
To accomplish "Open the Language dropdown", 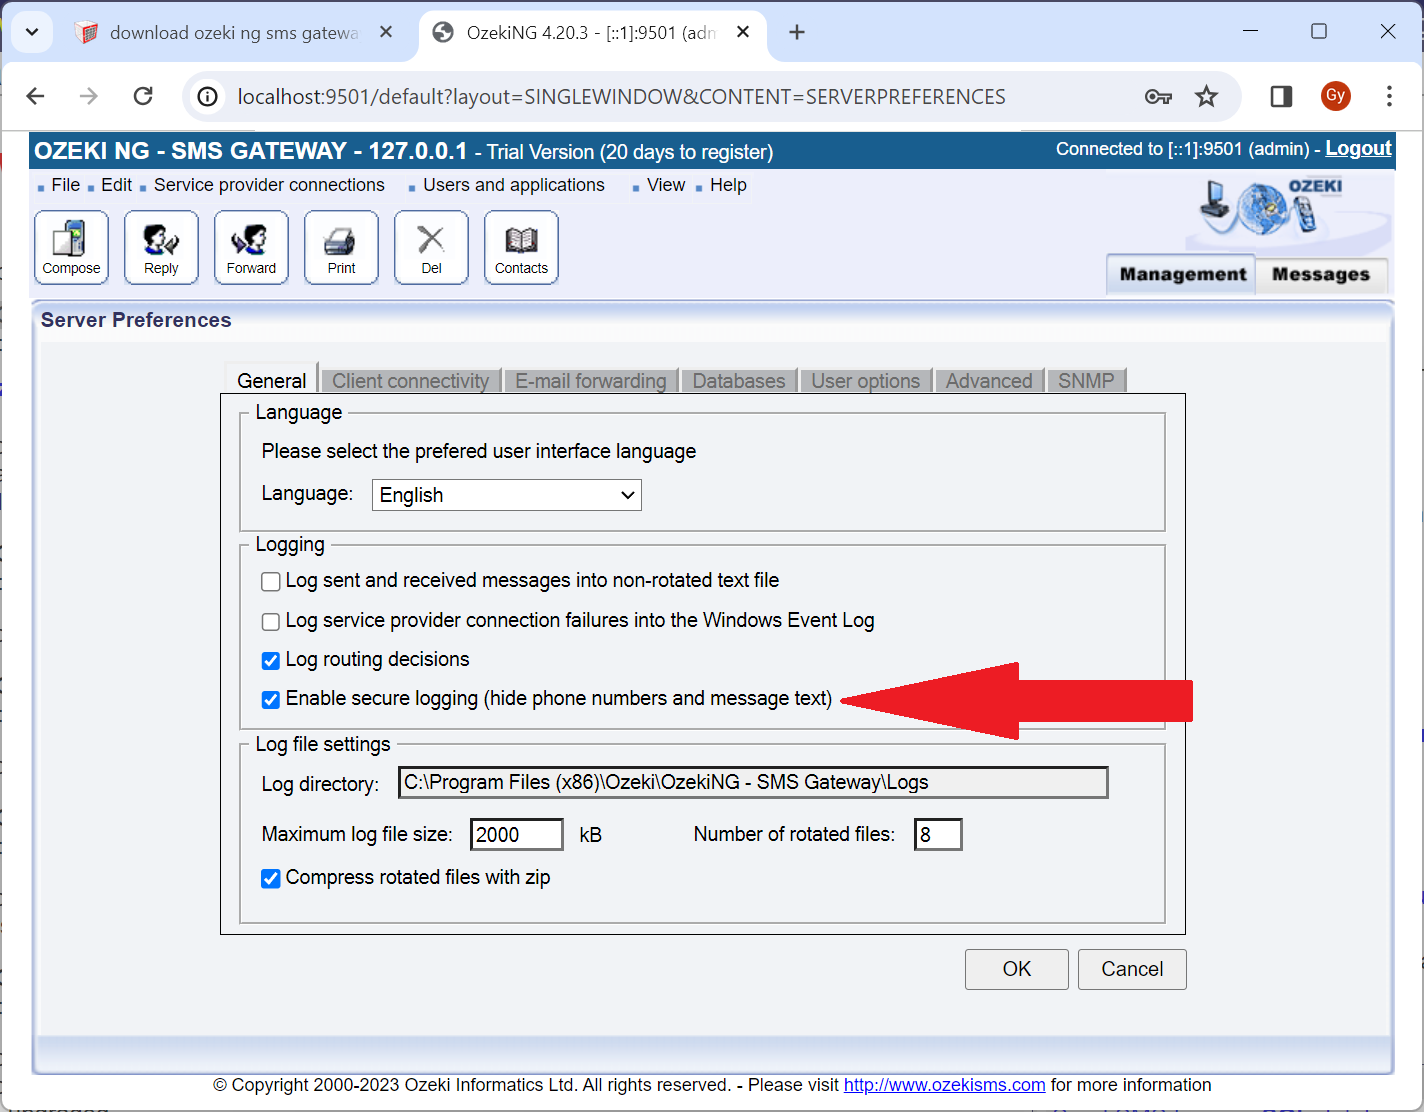I will coord(506,495).
